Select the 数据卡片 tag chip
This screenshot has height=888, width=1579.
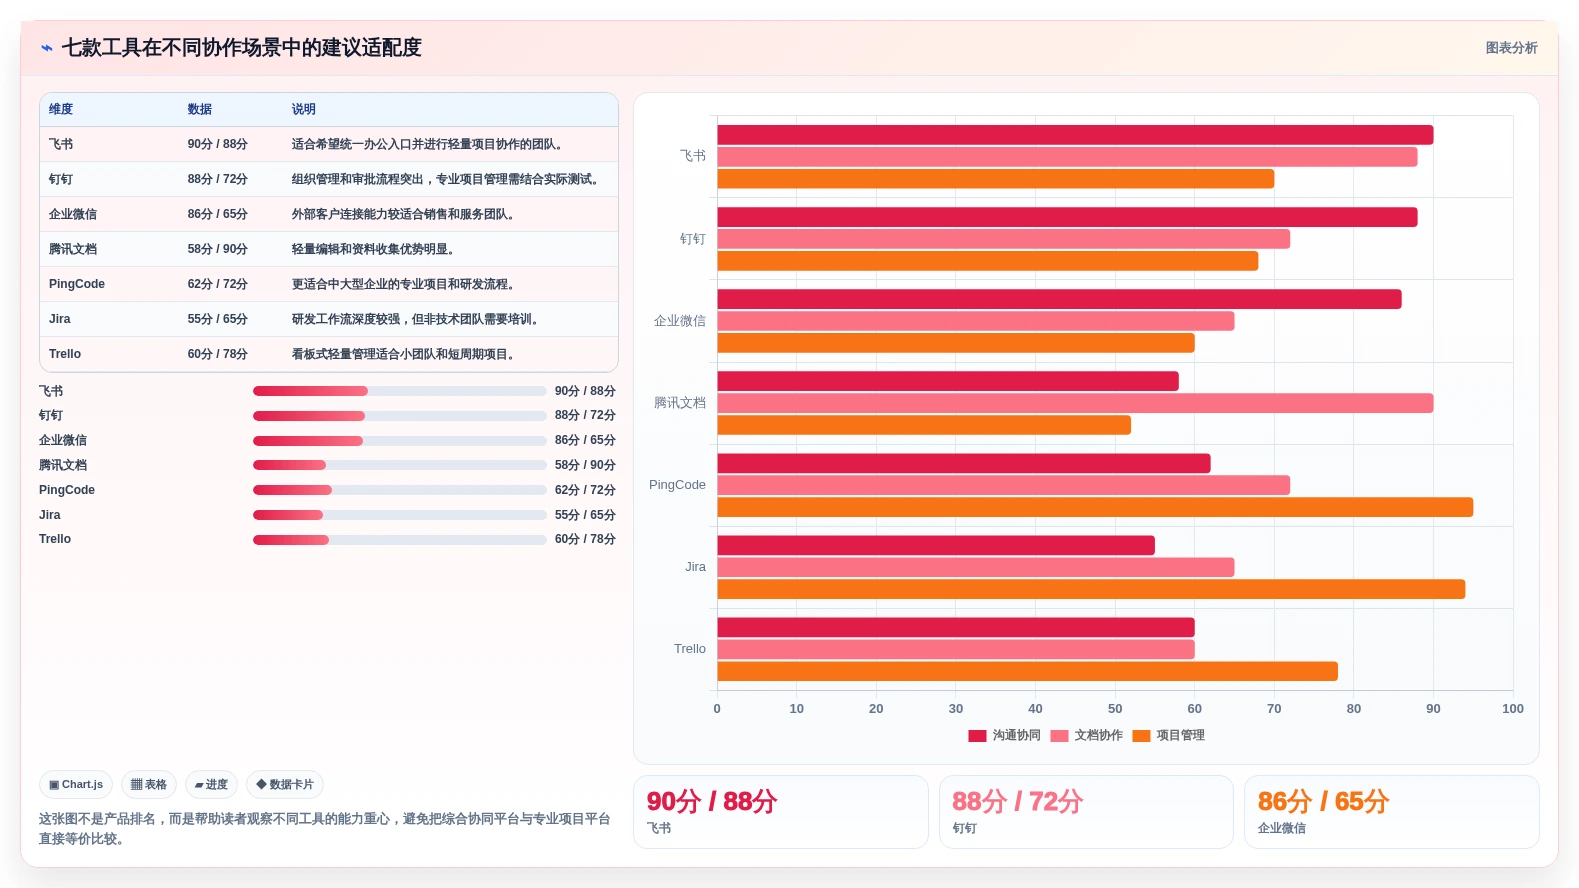click(x=285, y=785)
